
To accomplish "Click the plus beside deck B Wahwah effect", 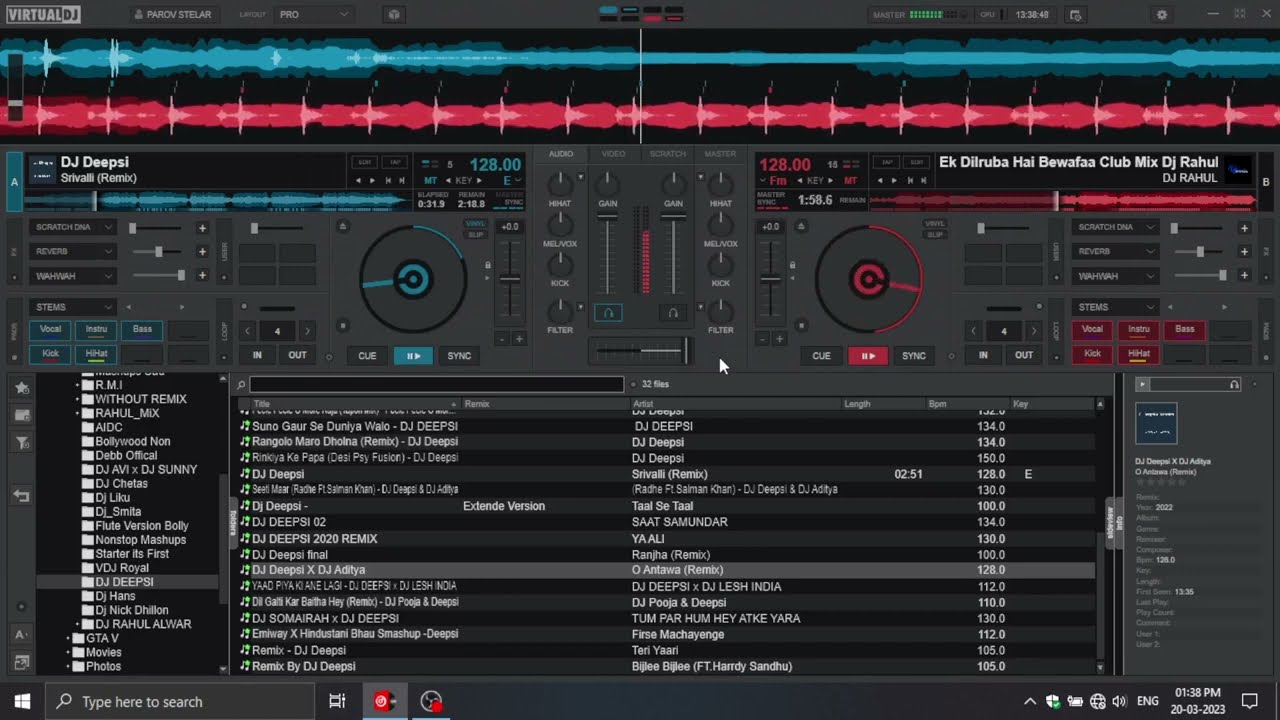I will 1244,276.
